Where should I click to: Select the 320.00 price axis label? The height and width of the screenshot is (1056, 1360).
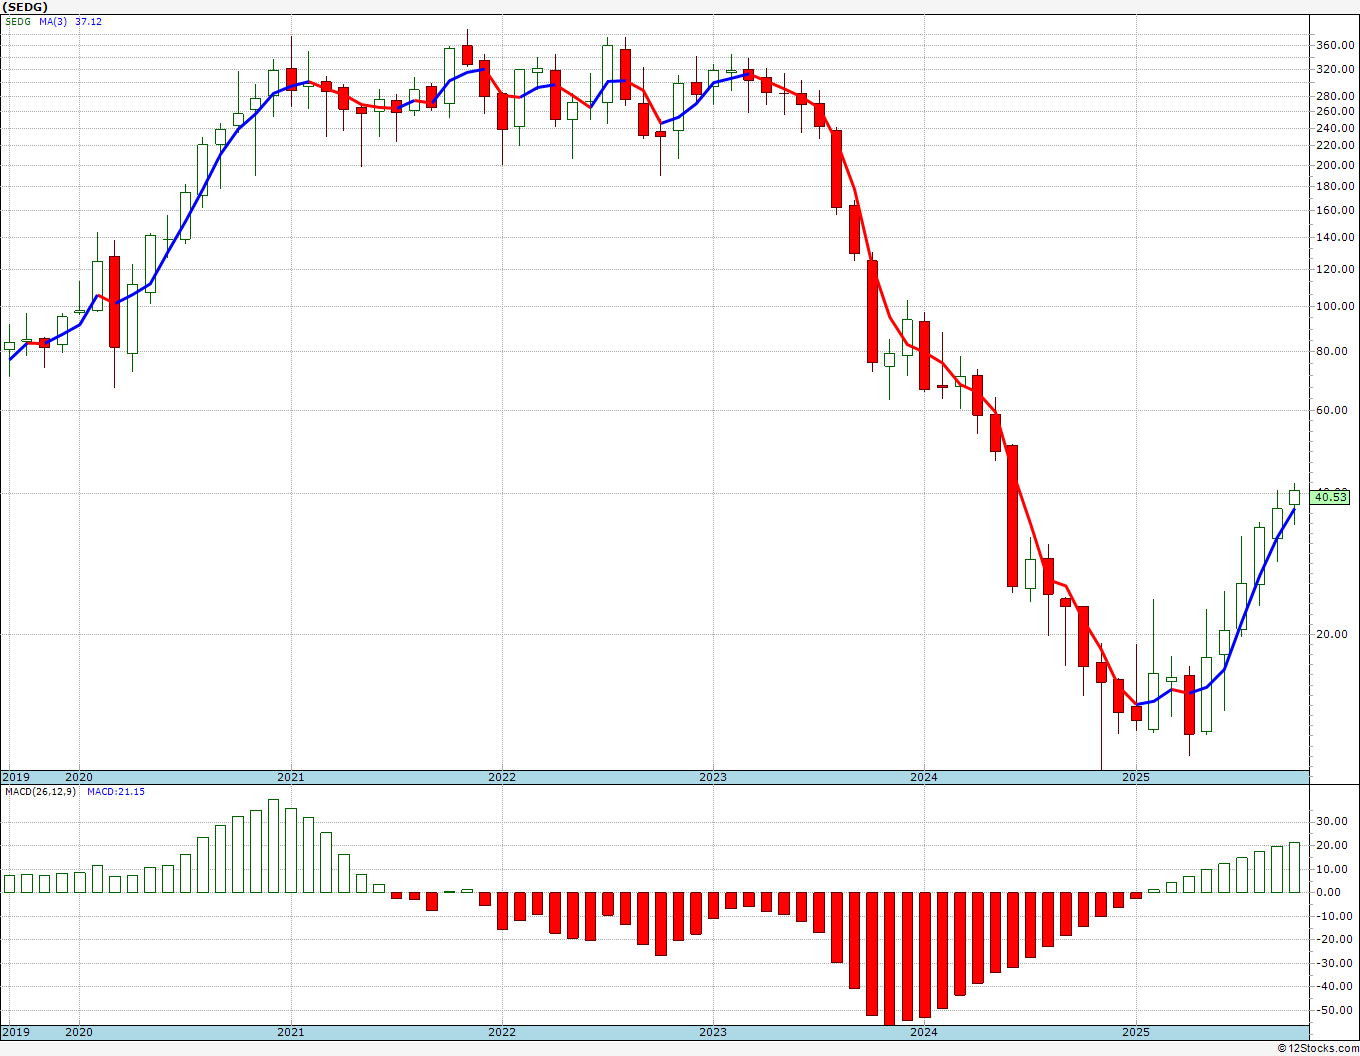[x=1335, y=69]
